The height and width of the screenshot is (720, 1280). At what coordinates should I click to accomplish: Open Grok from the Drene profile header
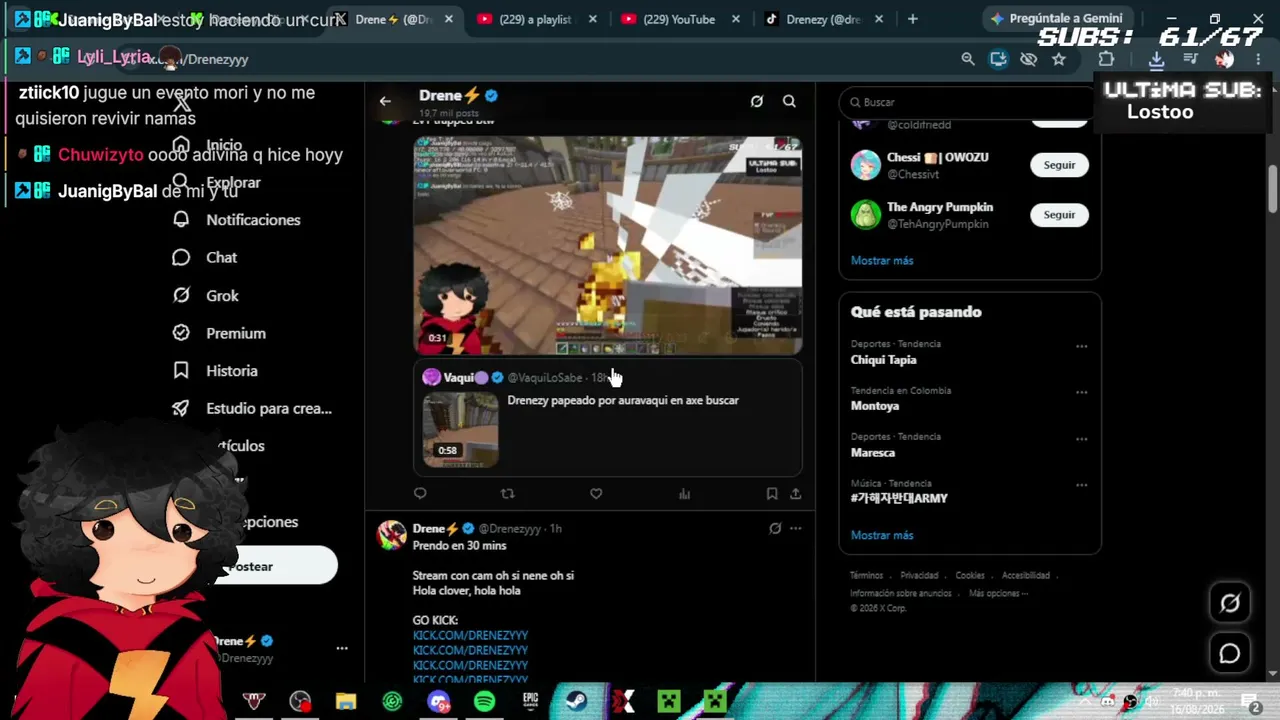coord(757,101)
